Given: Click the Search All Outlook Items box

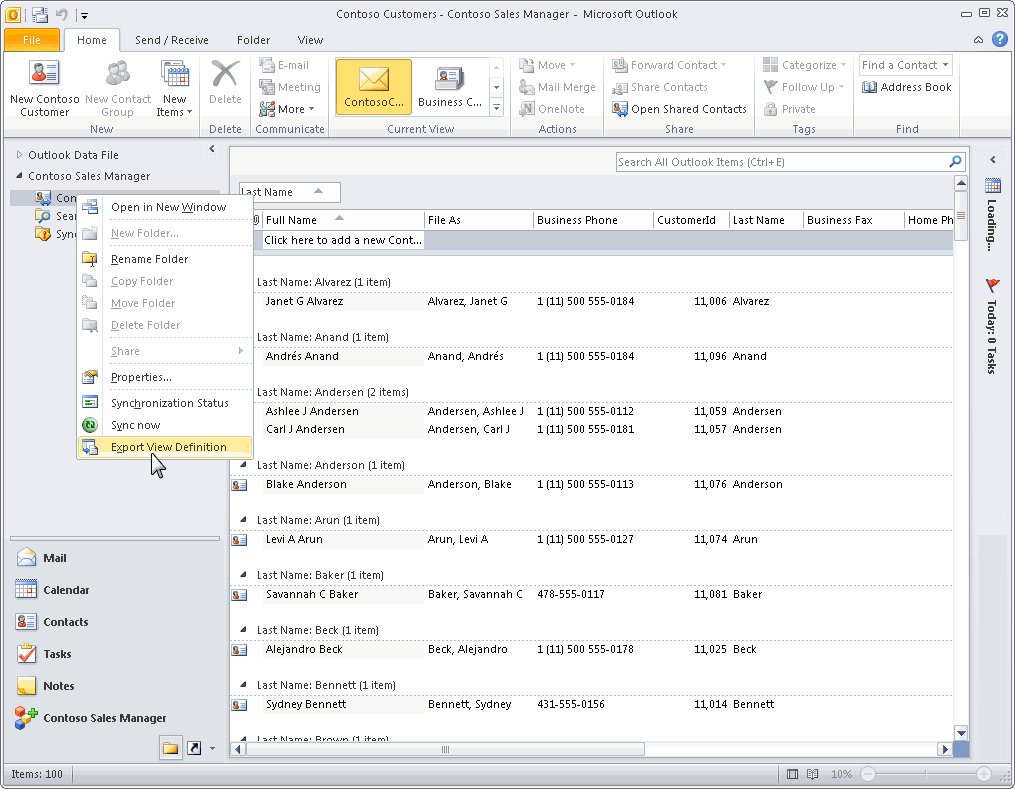Looking at the screenshot, I should [780, 161].
